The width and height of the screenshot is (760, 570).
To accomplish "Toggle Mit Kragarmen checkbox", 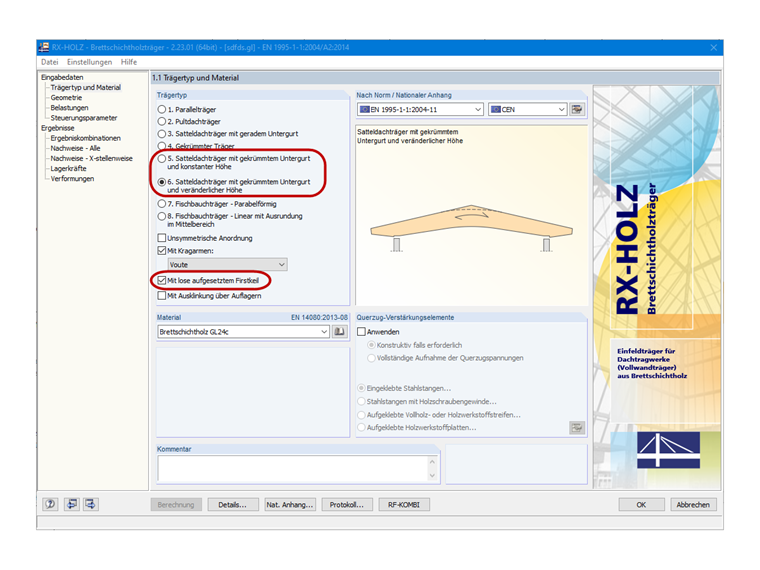I will pyautogui.click(x=162, y=251).
